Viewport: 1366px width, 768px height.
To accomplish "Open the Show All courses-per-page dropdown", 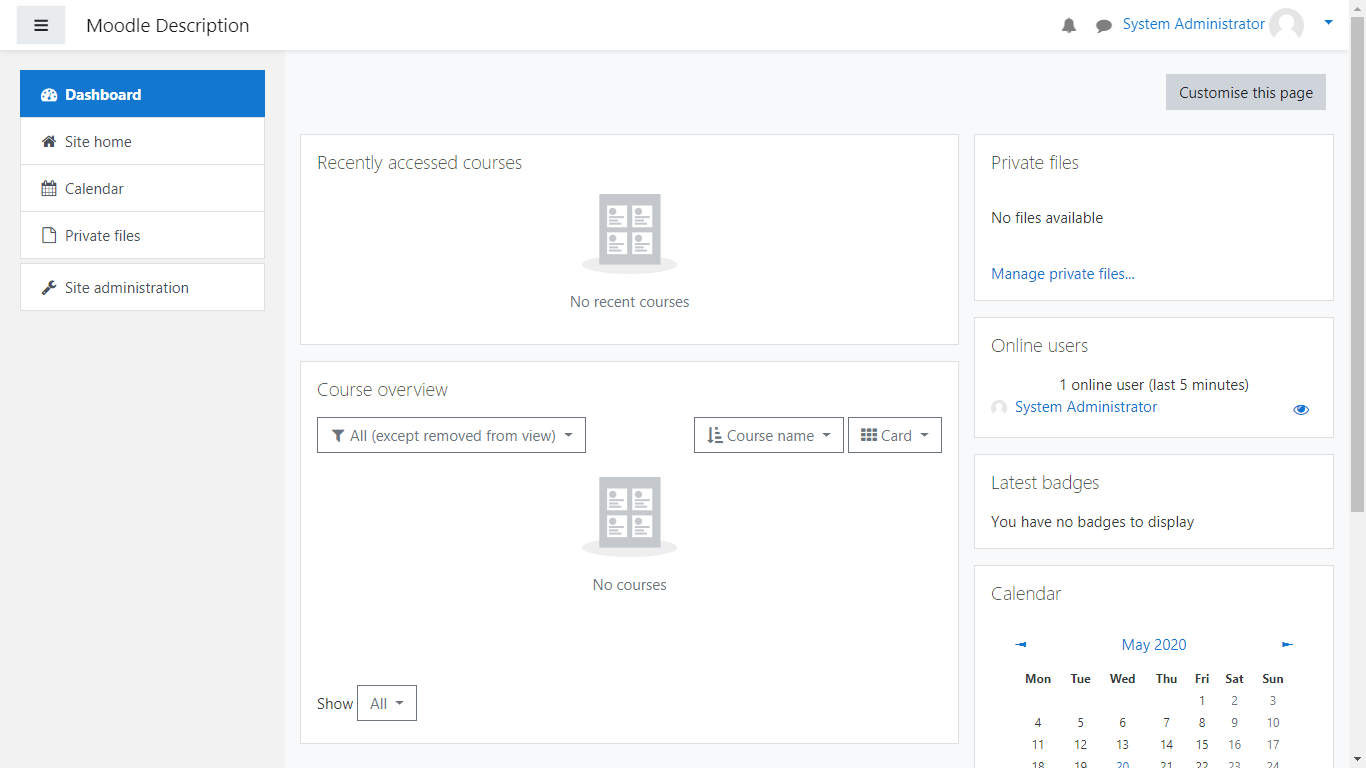I will click(386, 703).
